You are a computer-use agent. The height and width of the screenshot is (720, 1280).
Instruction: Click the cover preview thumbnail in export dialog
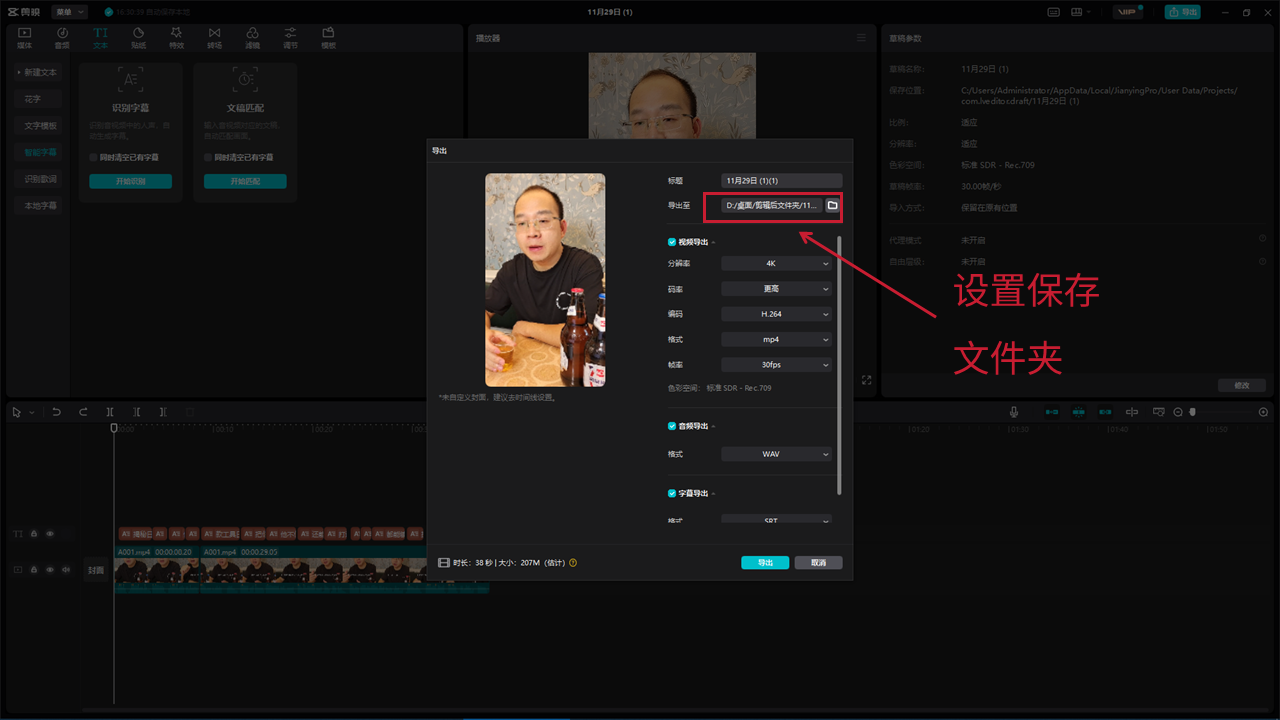click(545, 280)
